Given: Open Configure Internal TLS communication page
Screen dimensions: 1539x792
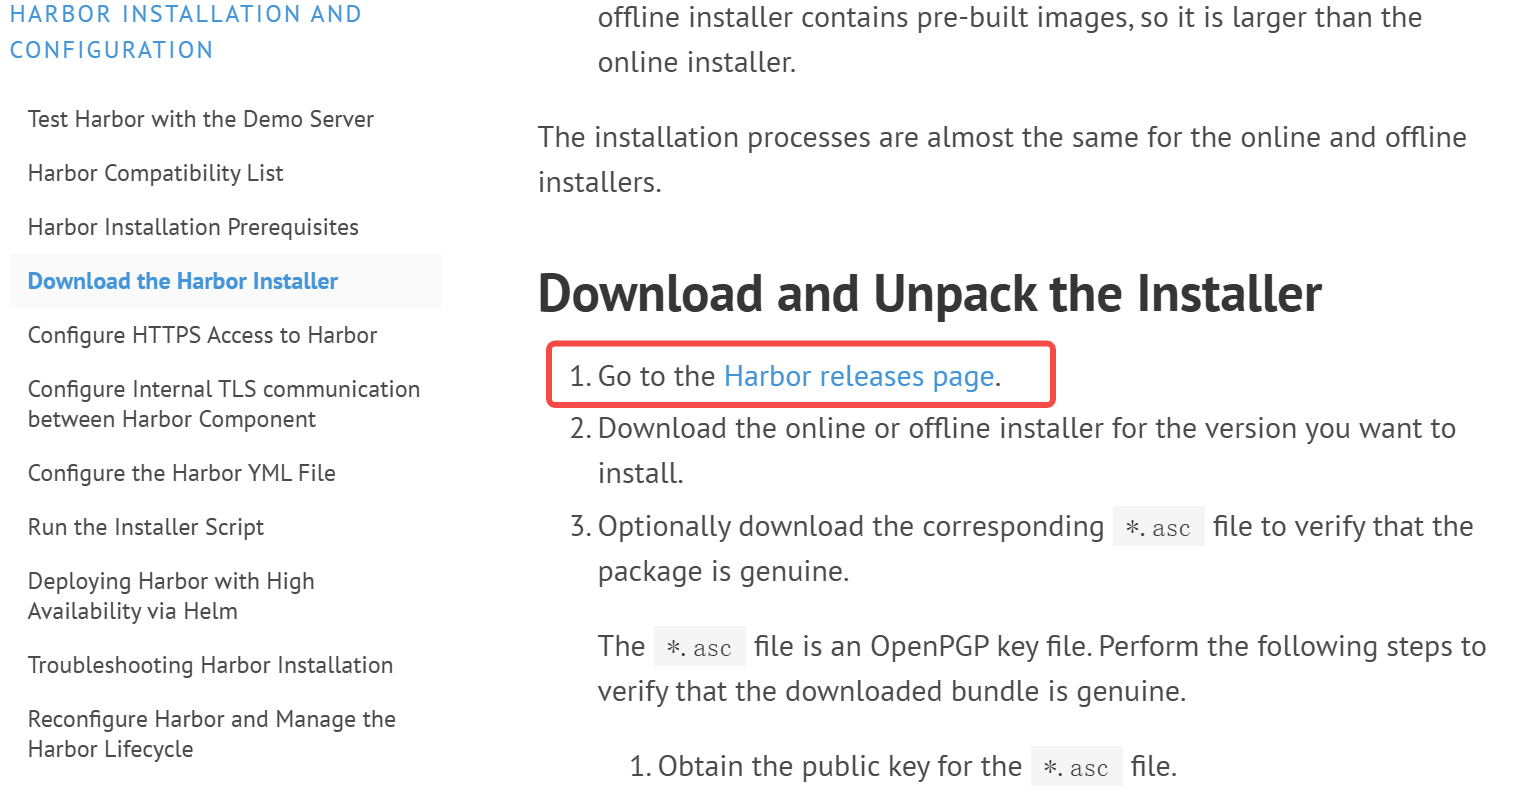Looking at the screenshot, I should 224,404.
